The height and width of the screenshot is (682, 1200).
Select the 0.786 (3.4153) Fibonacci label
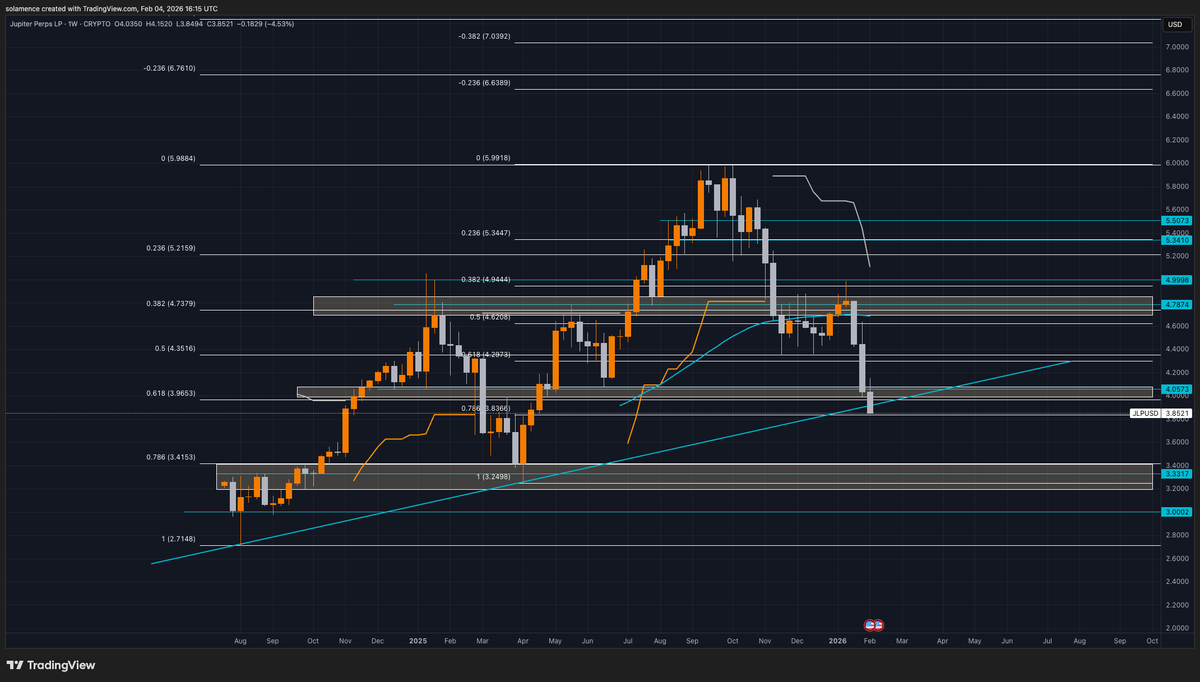click(x=171, y=457)
